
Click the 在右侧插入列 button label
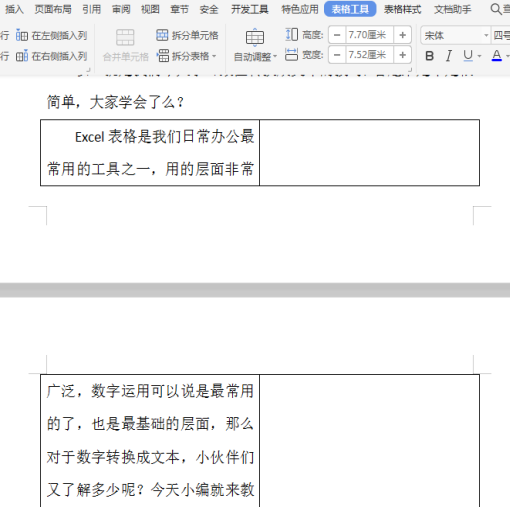tap(59, 56)
